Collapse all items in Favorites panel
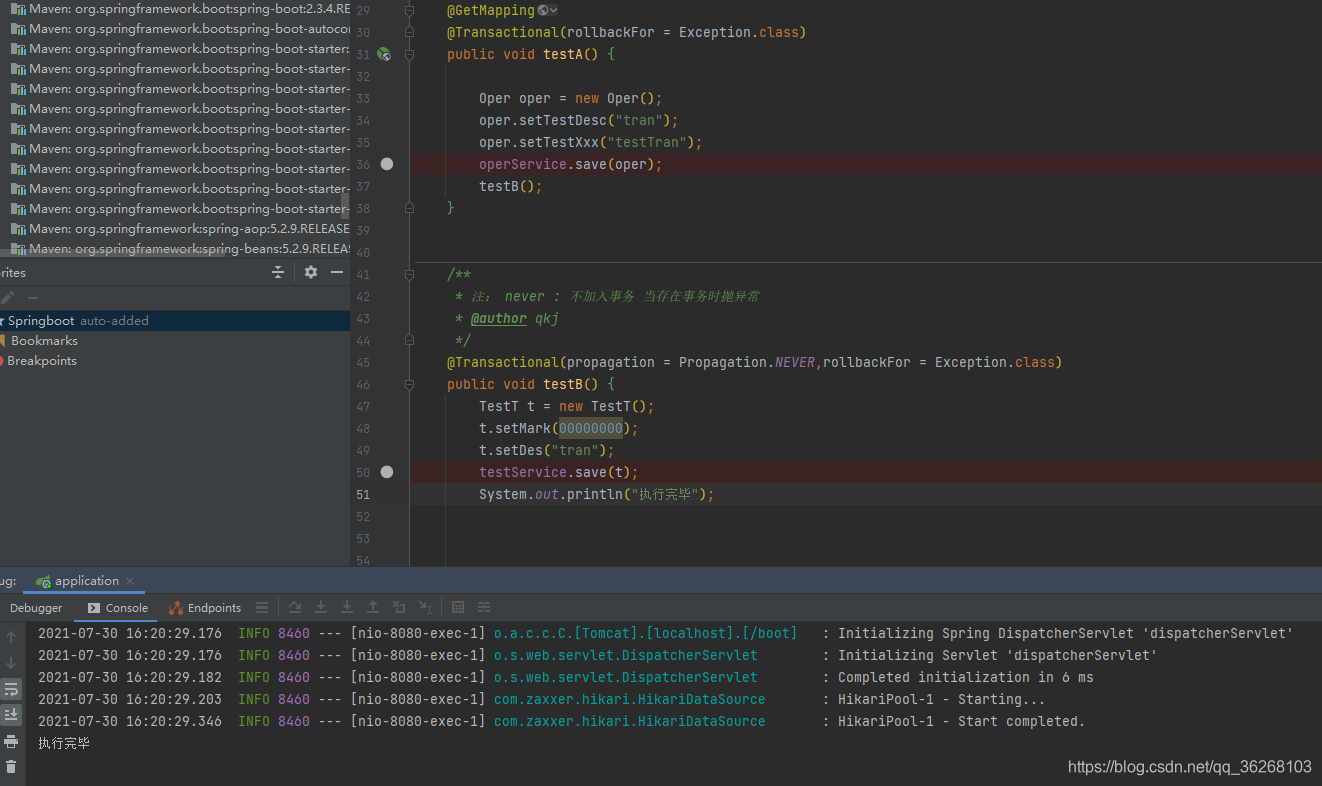The width and height of the screenshot is (1322, 786). (278, 272)
